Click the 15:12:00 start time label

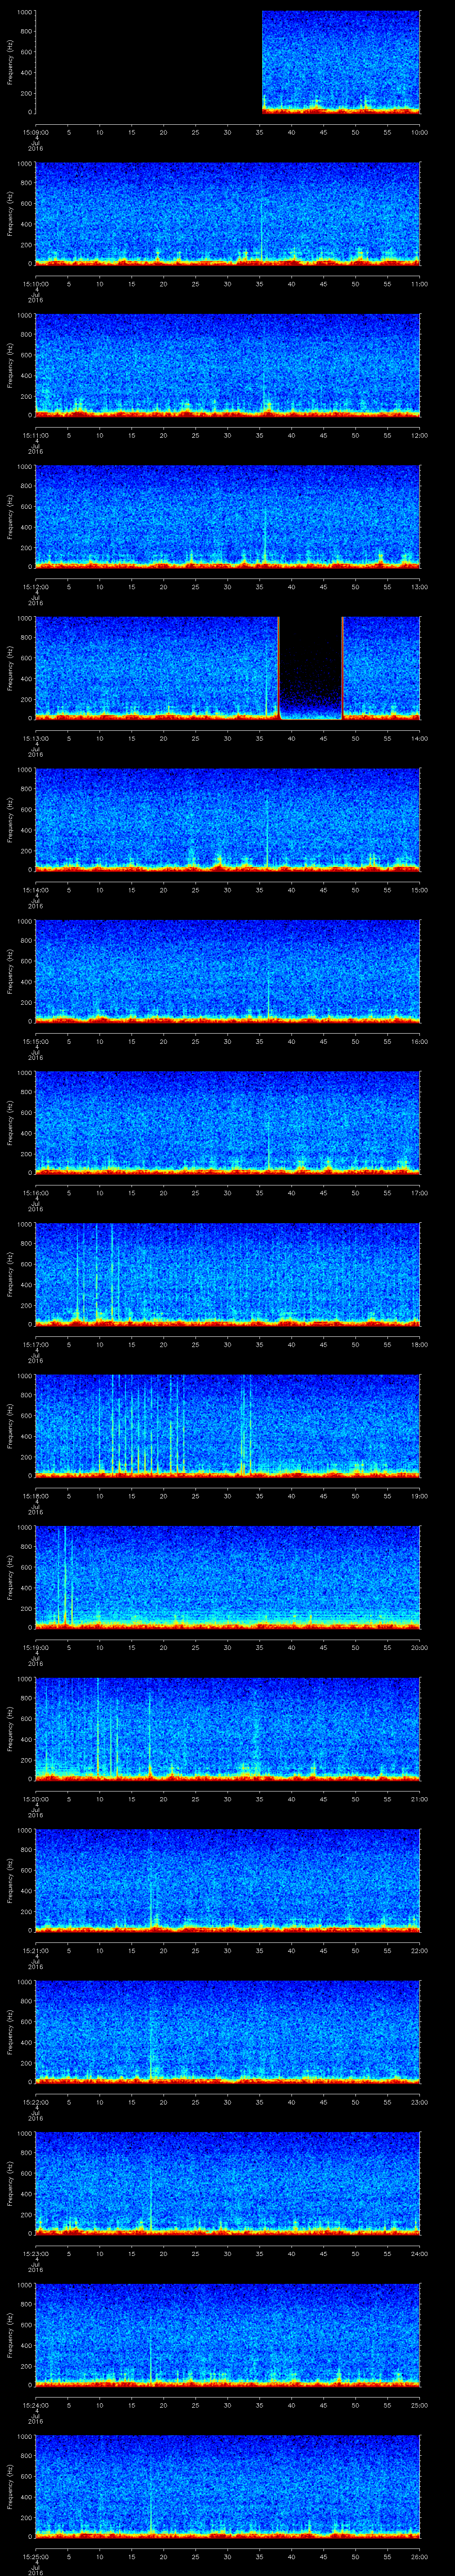(x=35, y=586)
